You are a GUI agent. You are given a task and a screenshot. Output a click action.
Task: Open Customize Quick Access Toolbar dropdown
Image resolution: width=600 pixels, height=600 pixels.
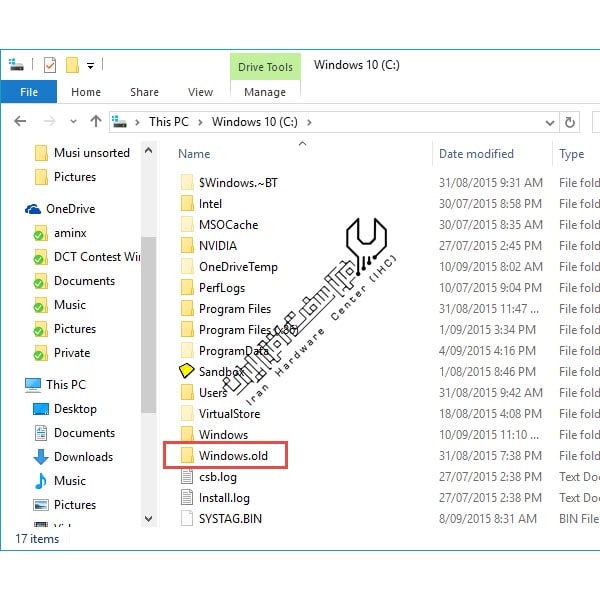click(x=90, y=66)
